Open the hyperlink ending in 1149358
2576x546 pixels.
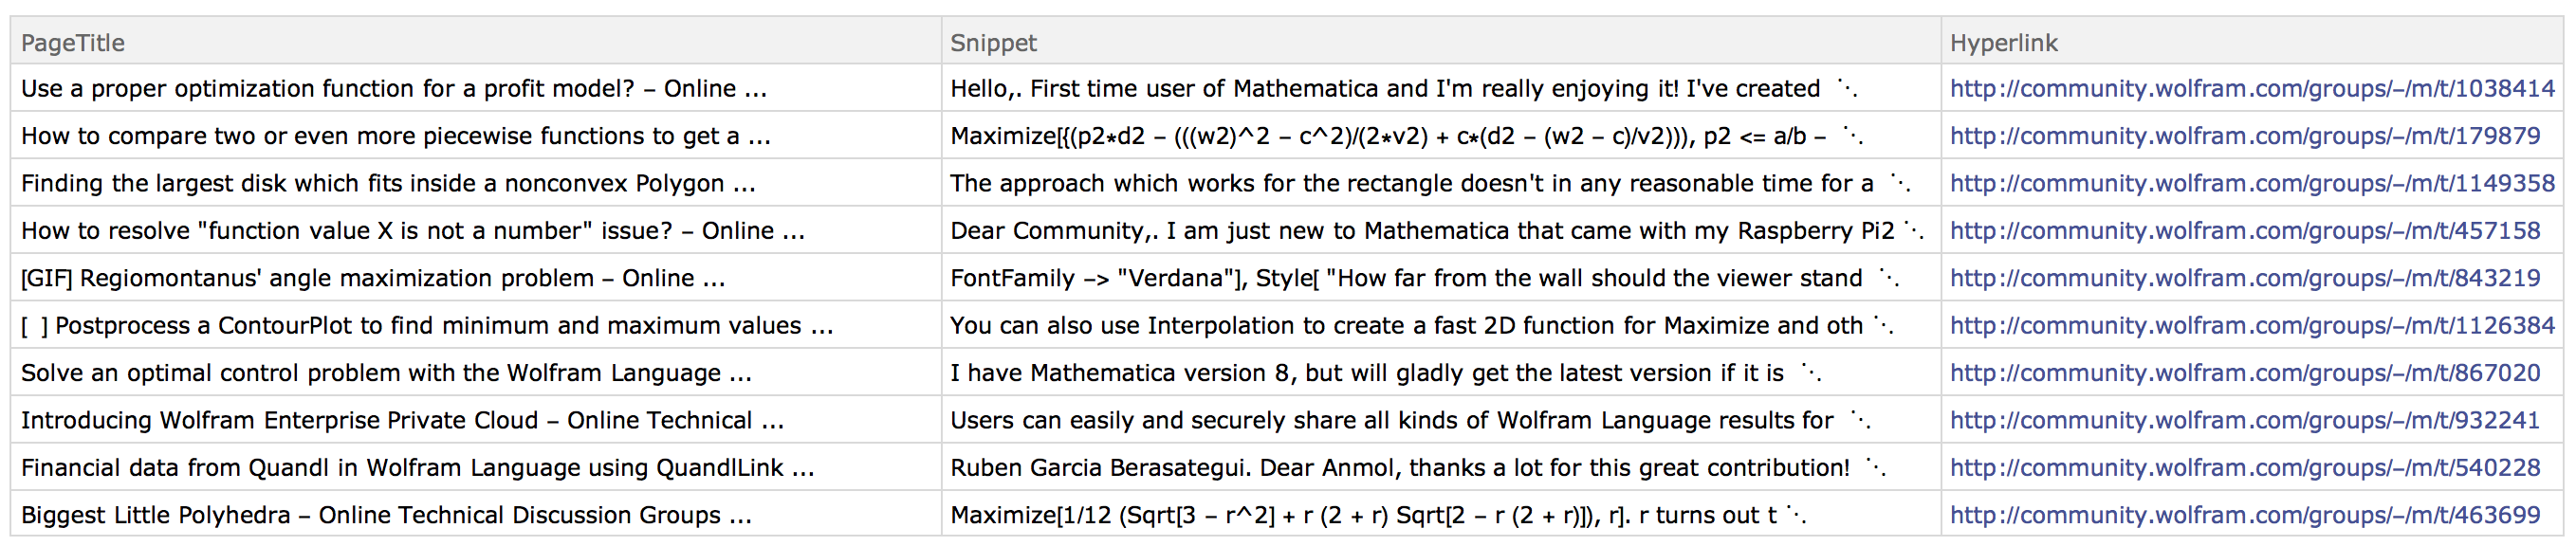[2252, 183]
